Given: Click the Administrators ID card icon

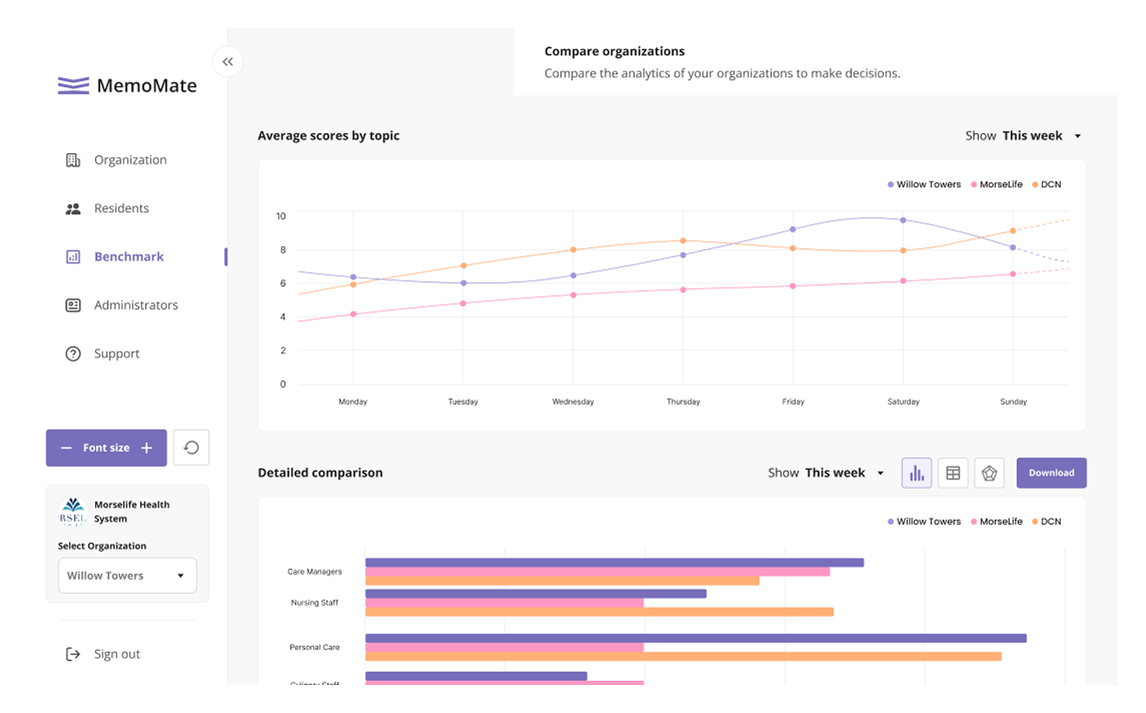Looking at the screenshot, I should tap(73, 305).
